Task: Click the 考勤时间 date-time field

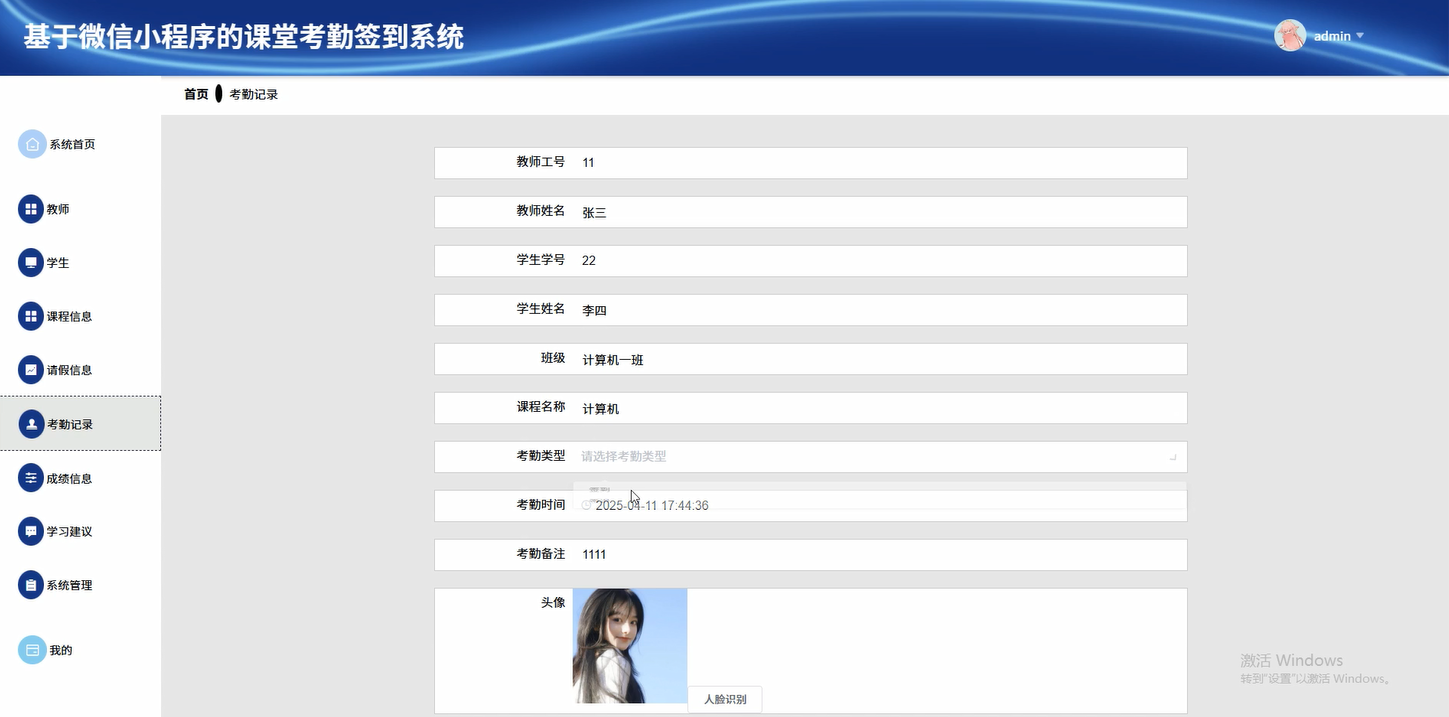Action: (880, 505)
